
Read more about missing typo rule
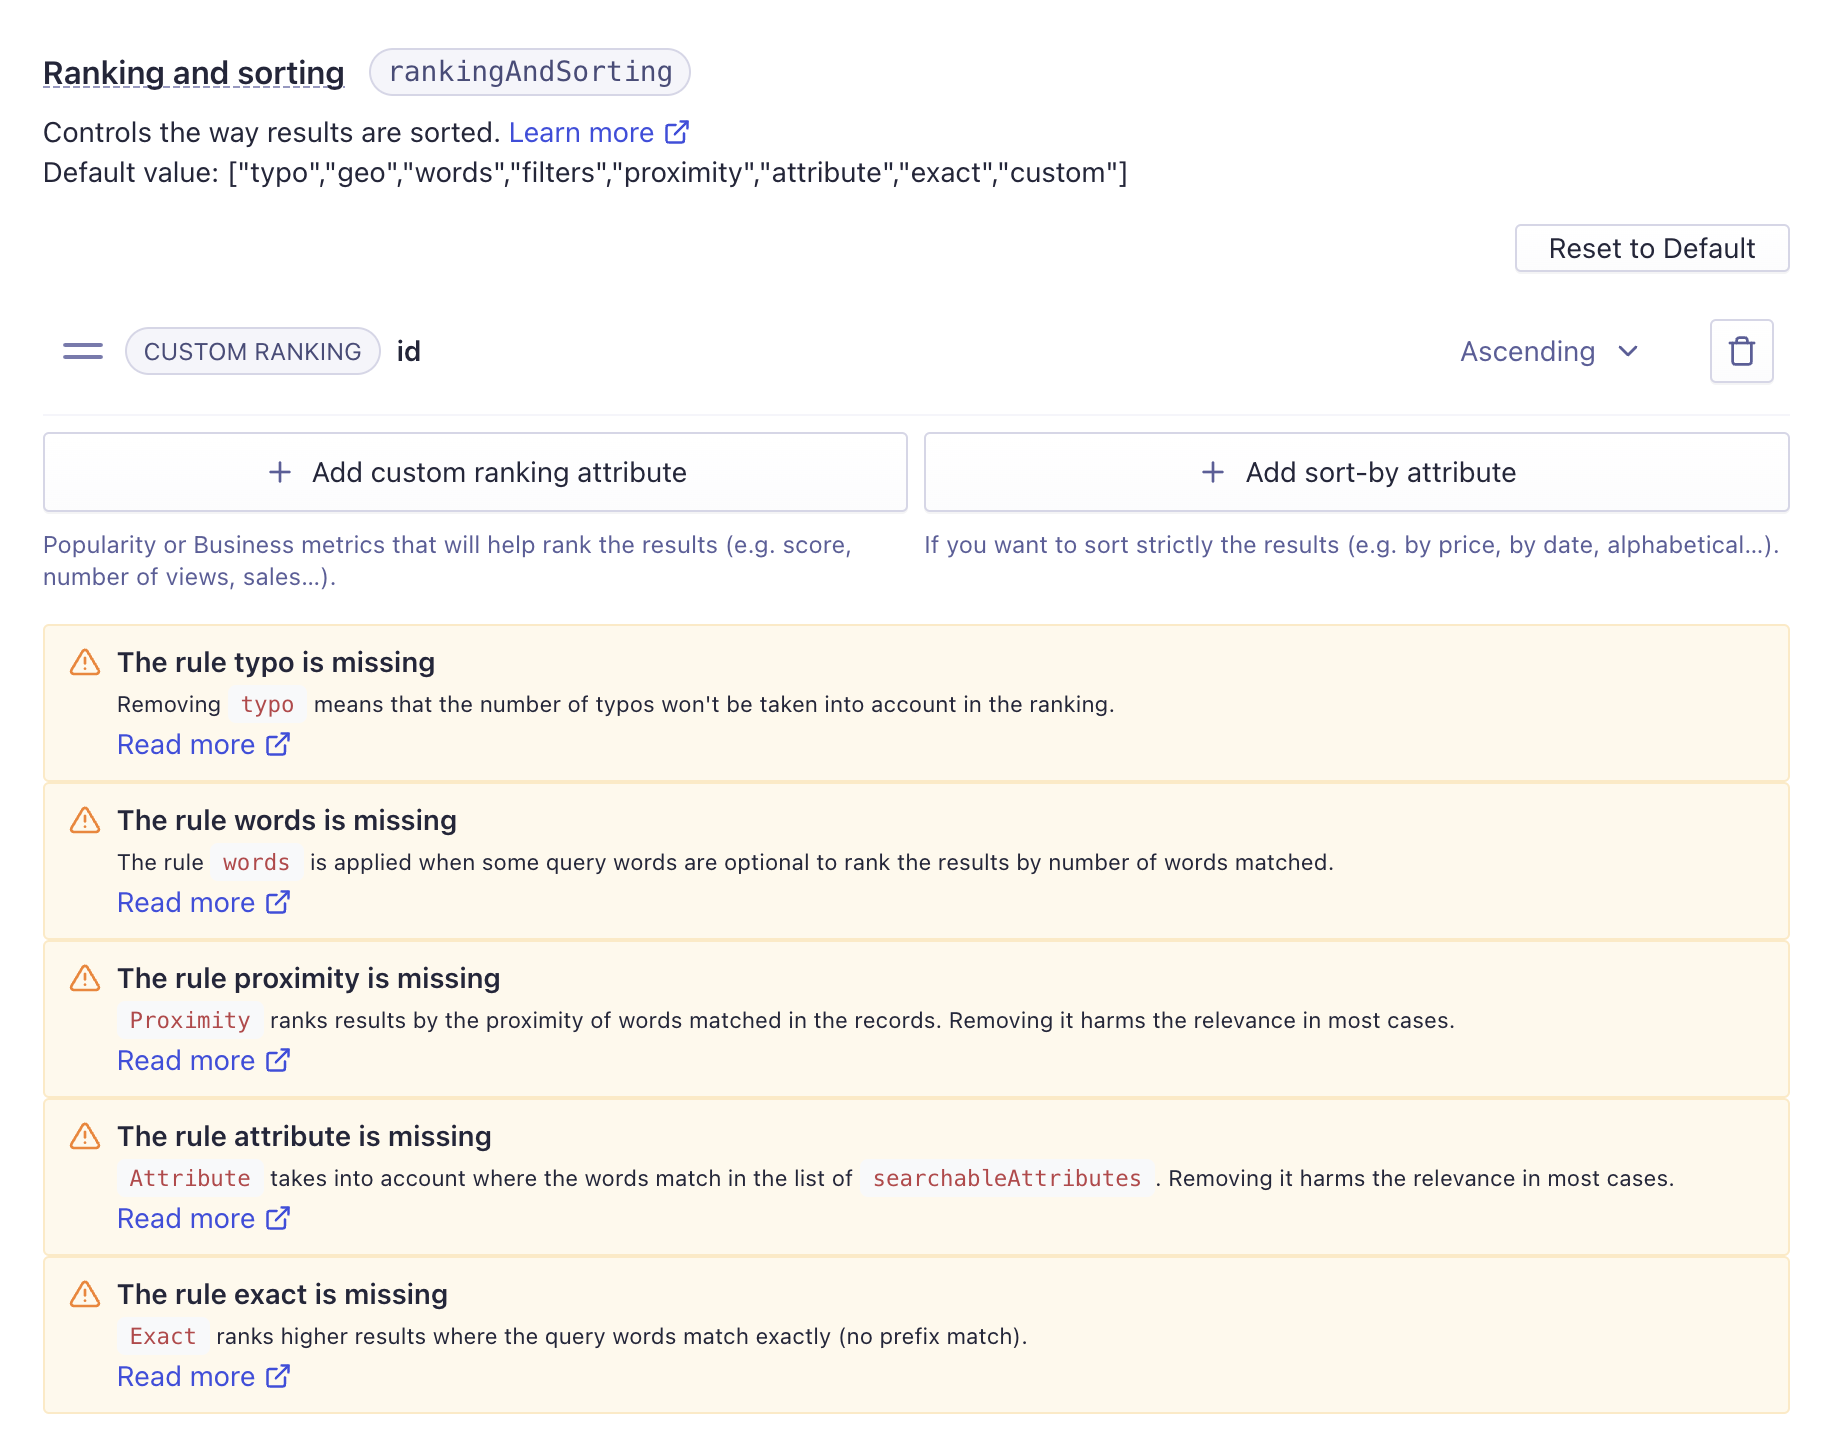tap(203, 744)
